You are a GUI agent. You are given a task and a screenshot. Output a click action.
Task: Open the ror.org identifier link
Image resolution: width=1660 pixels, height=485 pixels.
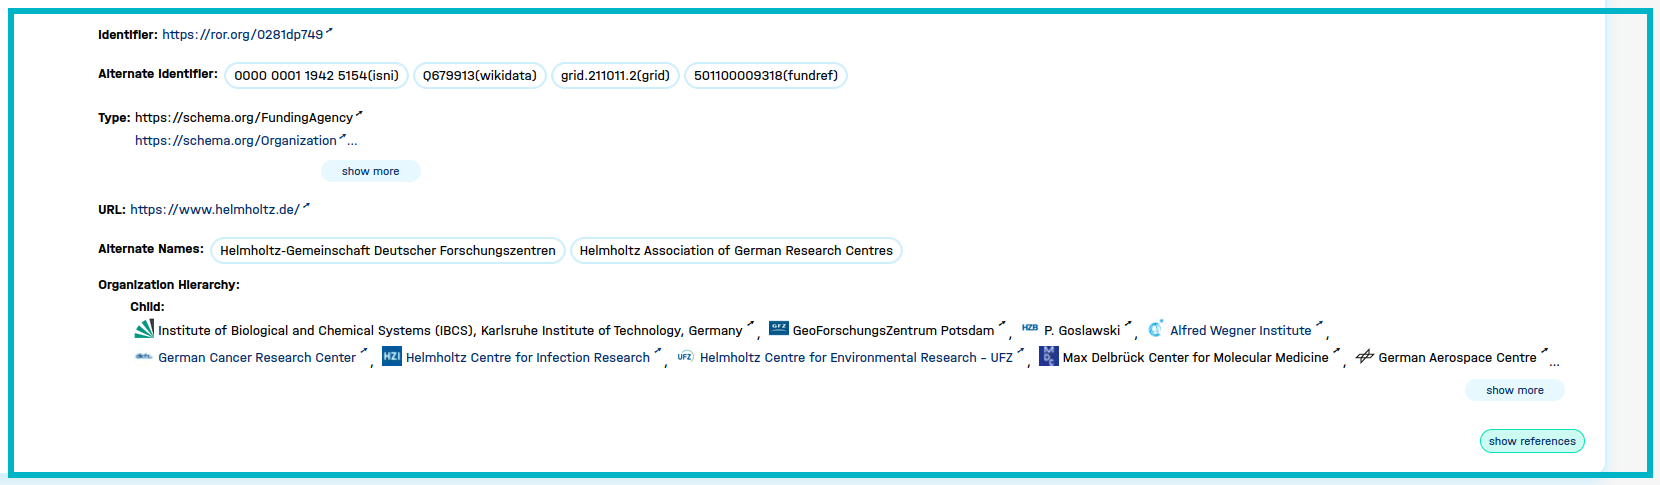coord(243,34)
